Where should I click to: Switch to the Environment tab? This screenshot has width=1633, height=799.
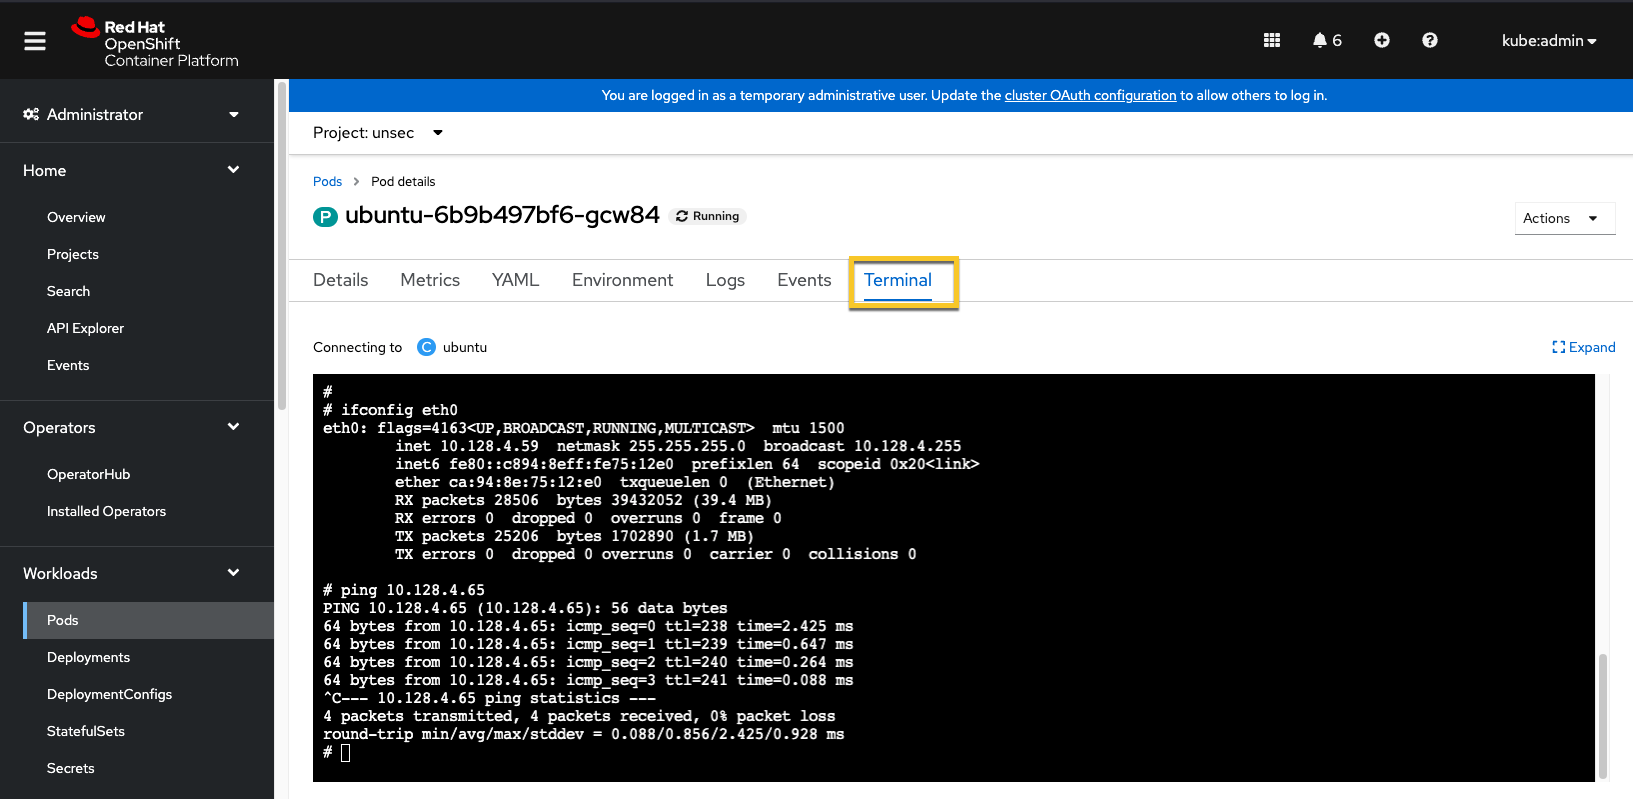622,281
